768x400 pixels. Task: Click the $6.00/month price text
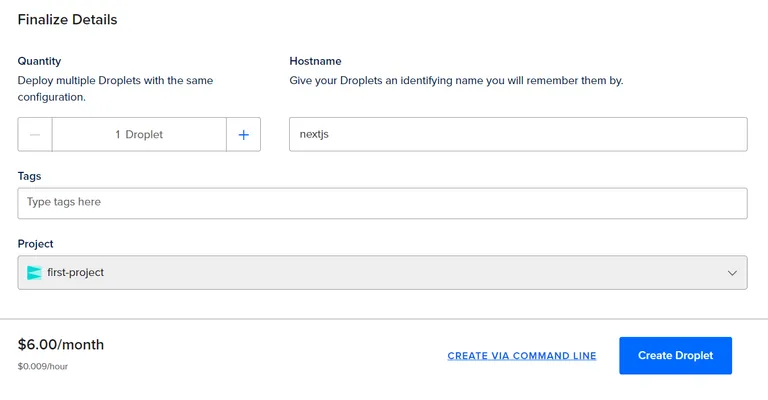[61, 345]
